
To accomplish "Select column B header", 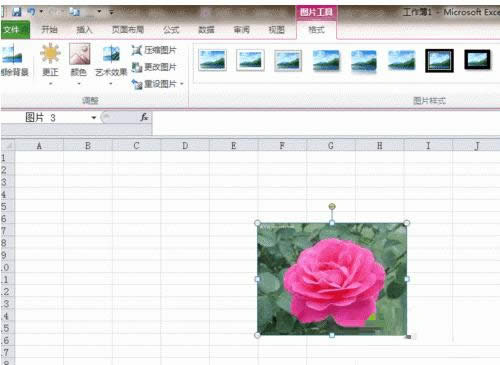I will 88,146.
